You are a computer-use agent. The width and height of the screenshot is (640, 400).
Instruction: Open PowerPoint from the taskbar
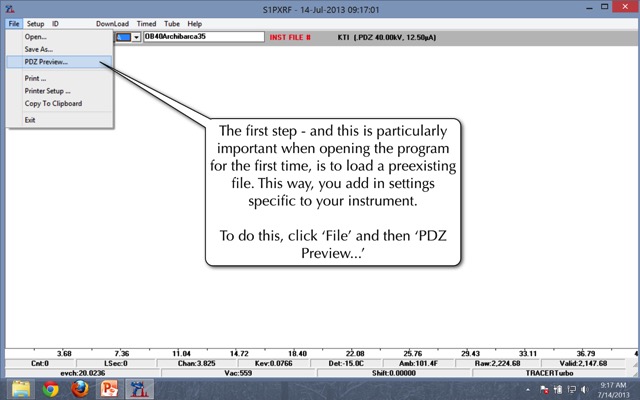click(109, 389)
